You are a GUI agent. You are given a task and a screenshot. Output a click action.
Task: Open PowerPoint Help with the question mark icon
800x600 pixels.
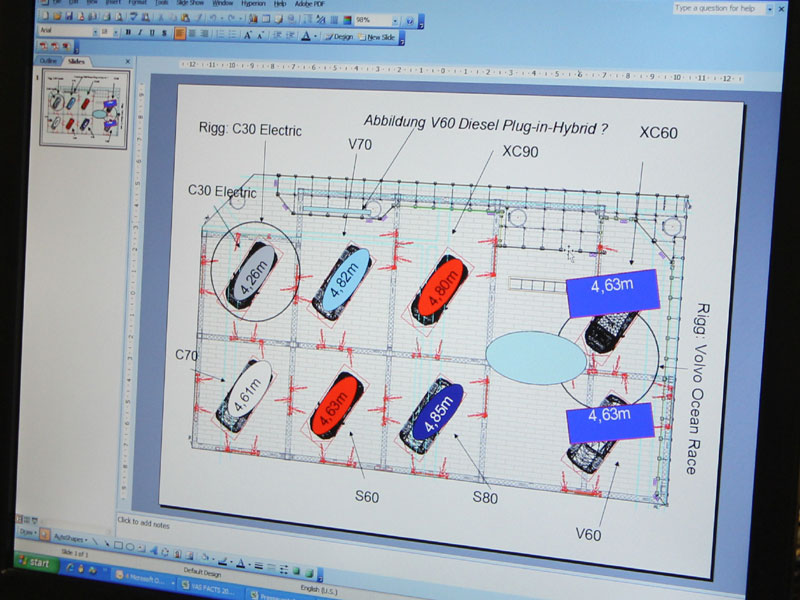coord(410,21)
